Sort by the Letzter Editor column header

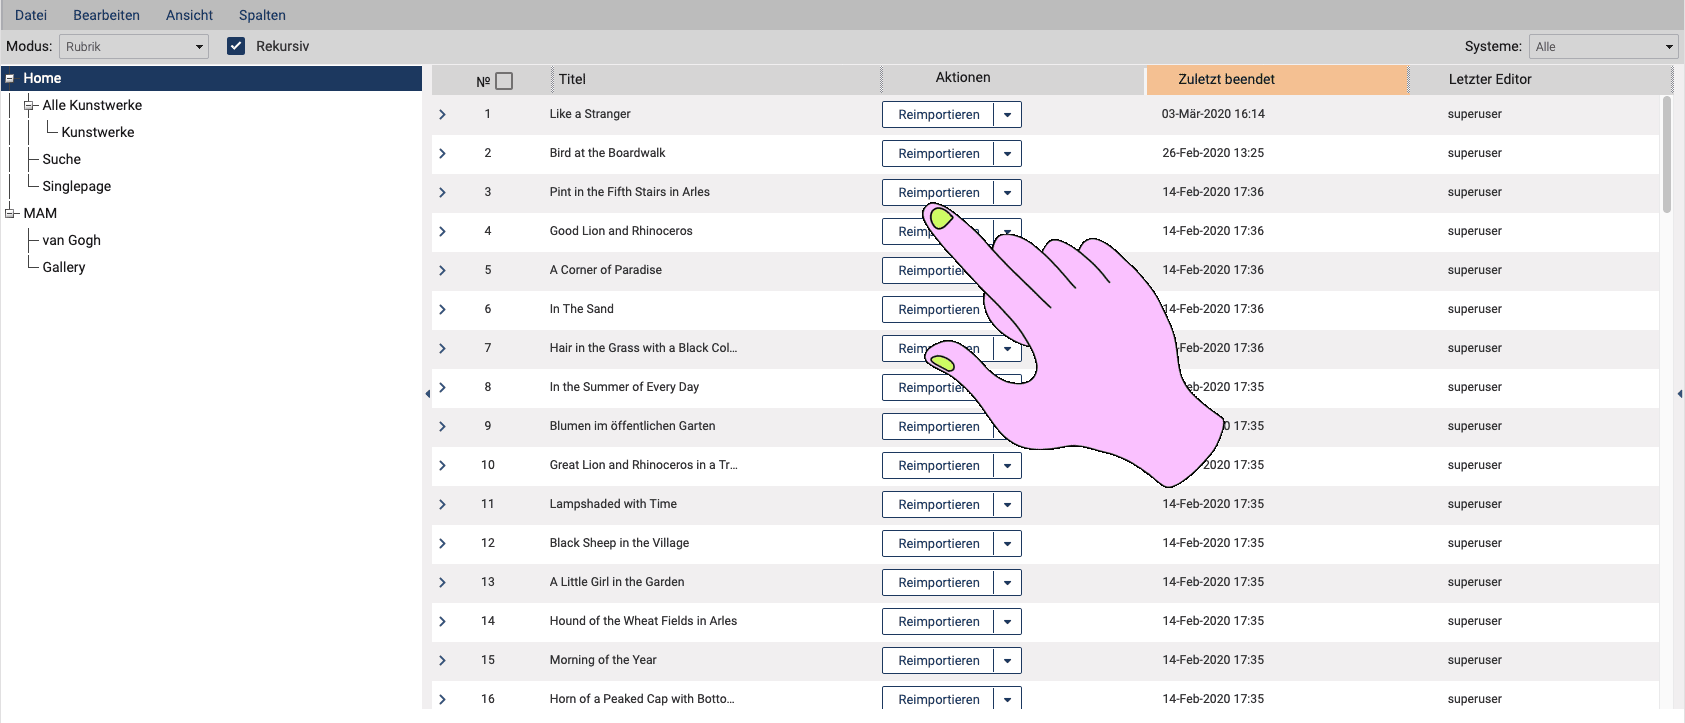1541,79
